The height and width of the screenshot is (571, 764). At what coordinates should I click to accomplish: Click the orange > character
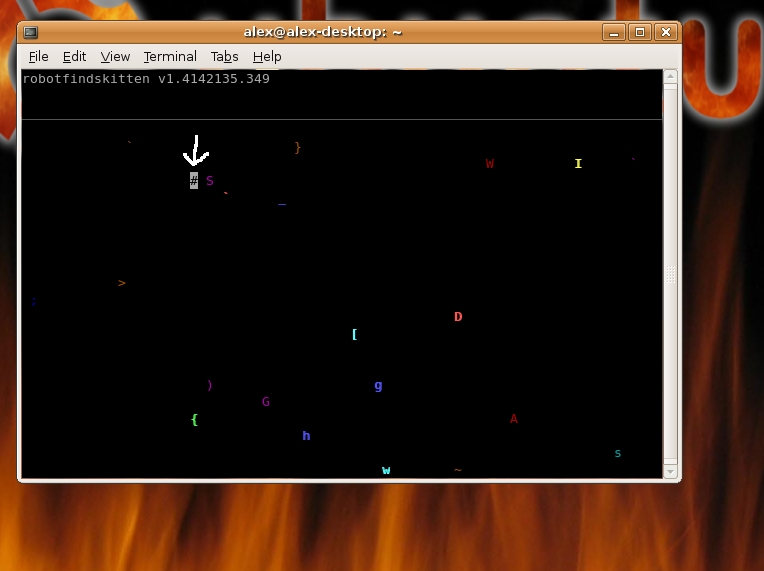tap(122, 283)
